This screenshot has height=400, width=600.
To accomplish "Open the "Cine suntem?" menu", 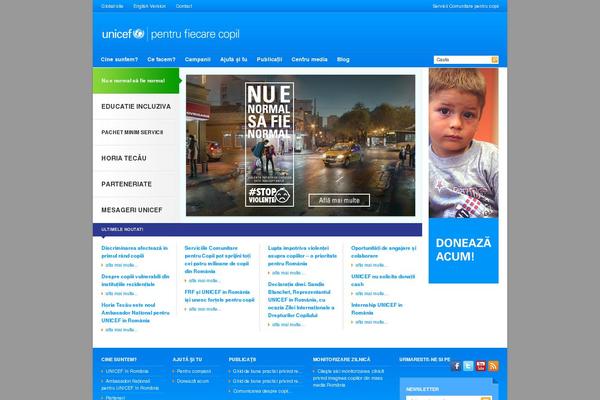I will pyautogui.click(x=119, y=59).
